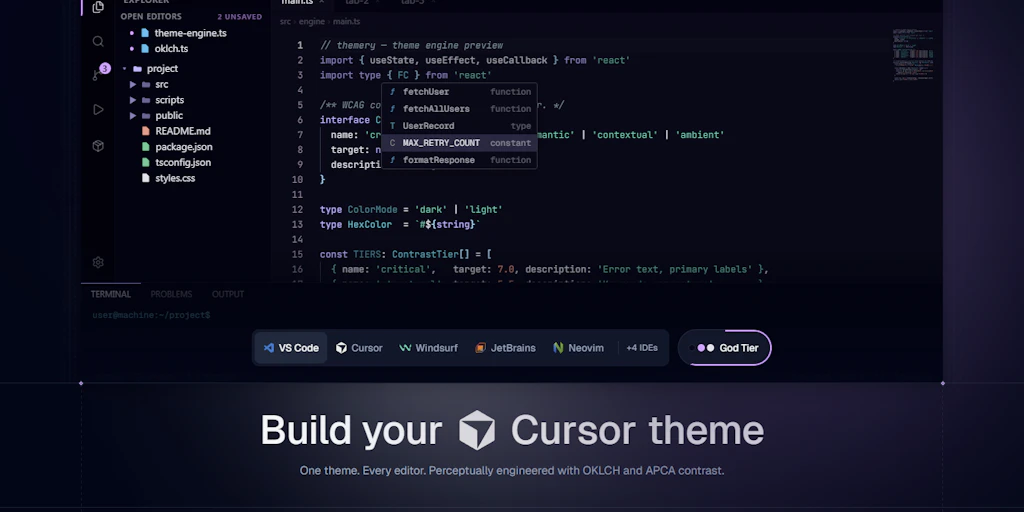Choose formatResponse from autocomplete list
The height and width of the screenshot is (512, 1024).
459,160
